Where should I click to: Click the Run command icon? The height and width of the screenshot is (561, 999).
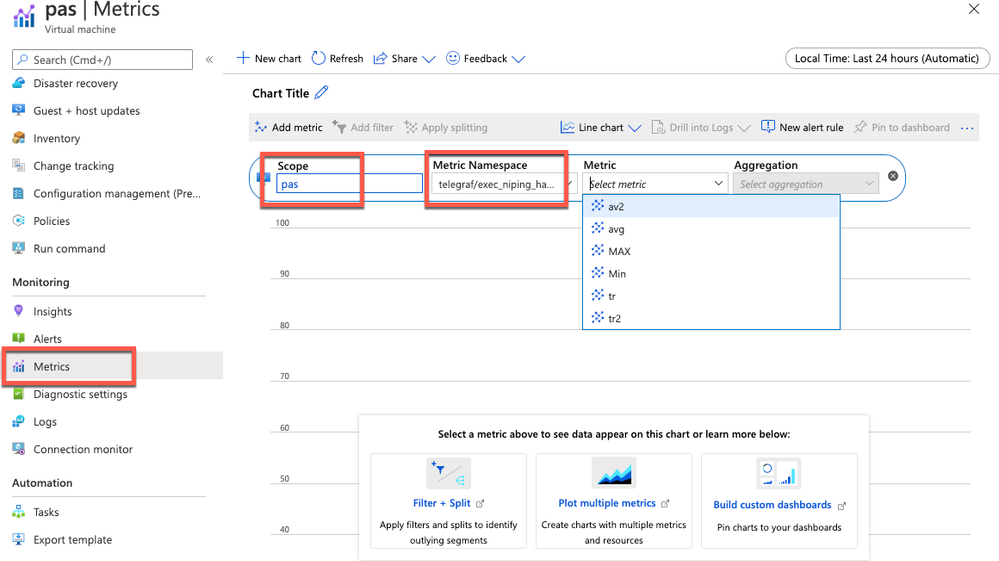coord(19,248)
